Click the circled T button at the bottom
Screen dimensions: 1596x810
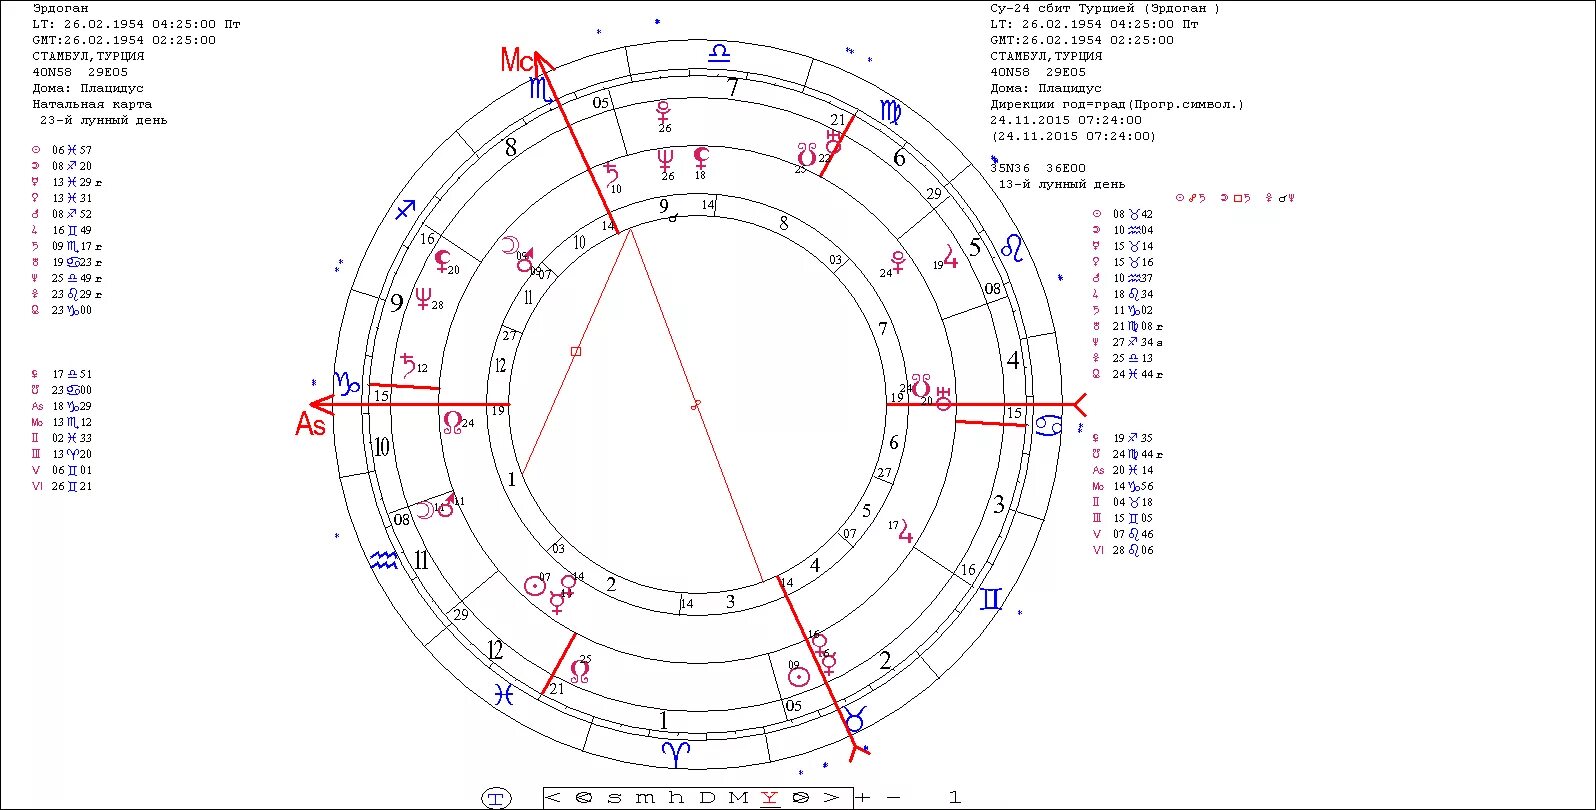pyautogui.click(x=496, y=798)
